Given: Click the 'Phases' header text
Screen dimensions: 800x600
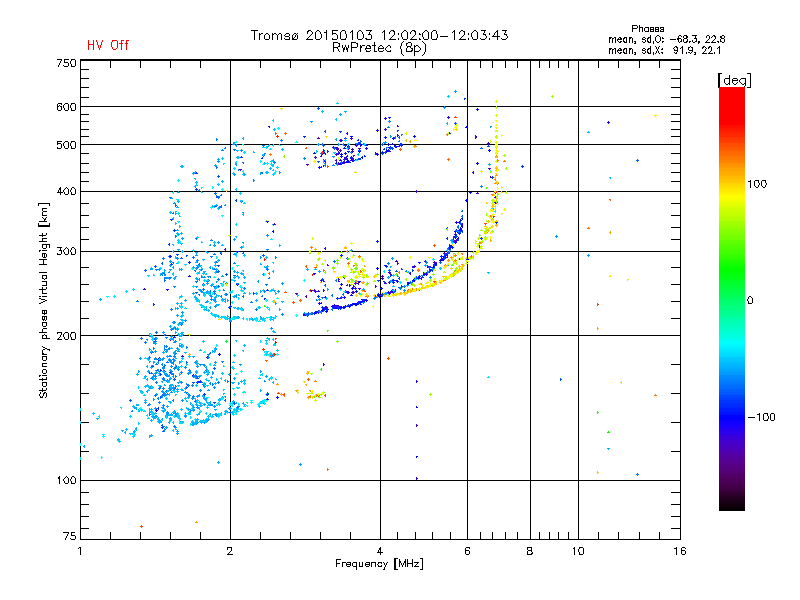Looking at the screenshot, I should pos(647,29).
